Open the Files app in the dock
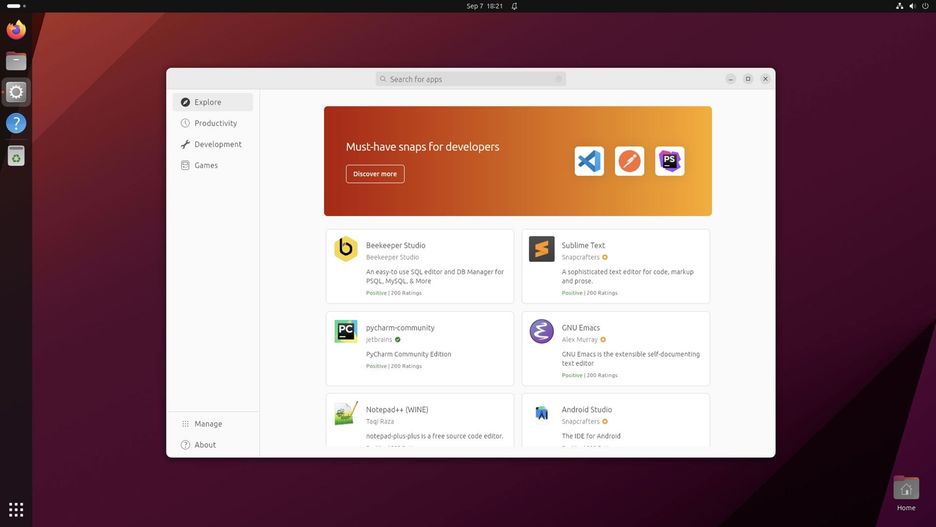Viewport: 936px width, 527px height. pos(16,60)
